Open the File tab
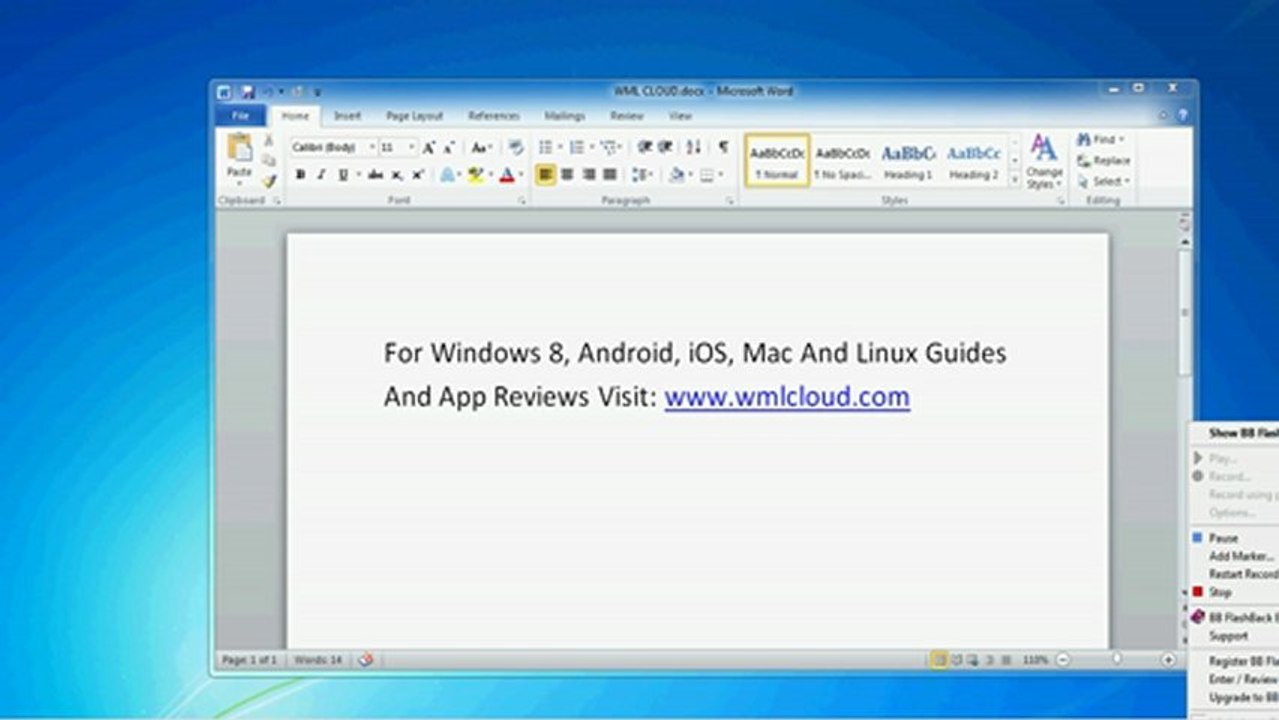 coord(240,116)
